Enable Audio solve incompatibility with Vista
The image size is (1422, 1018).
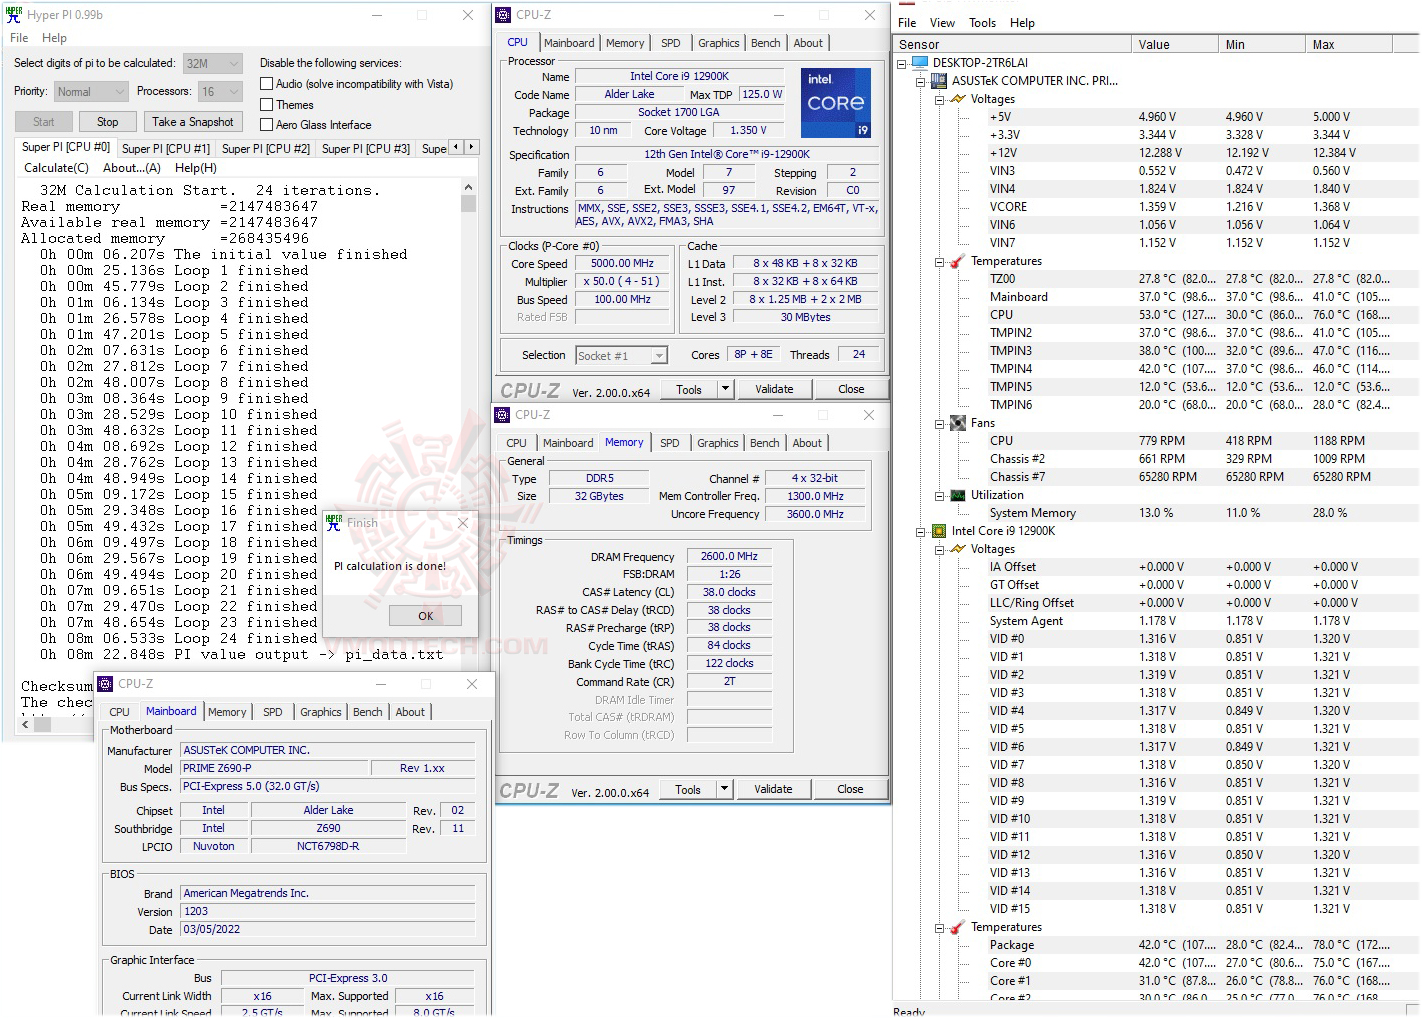(266, 83)
